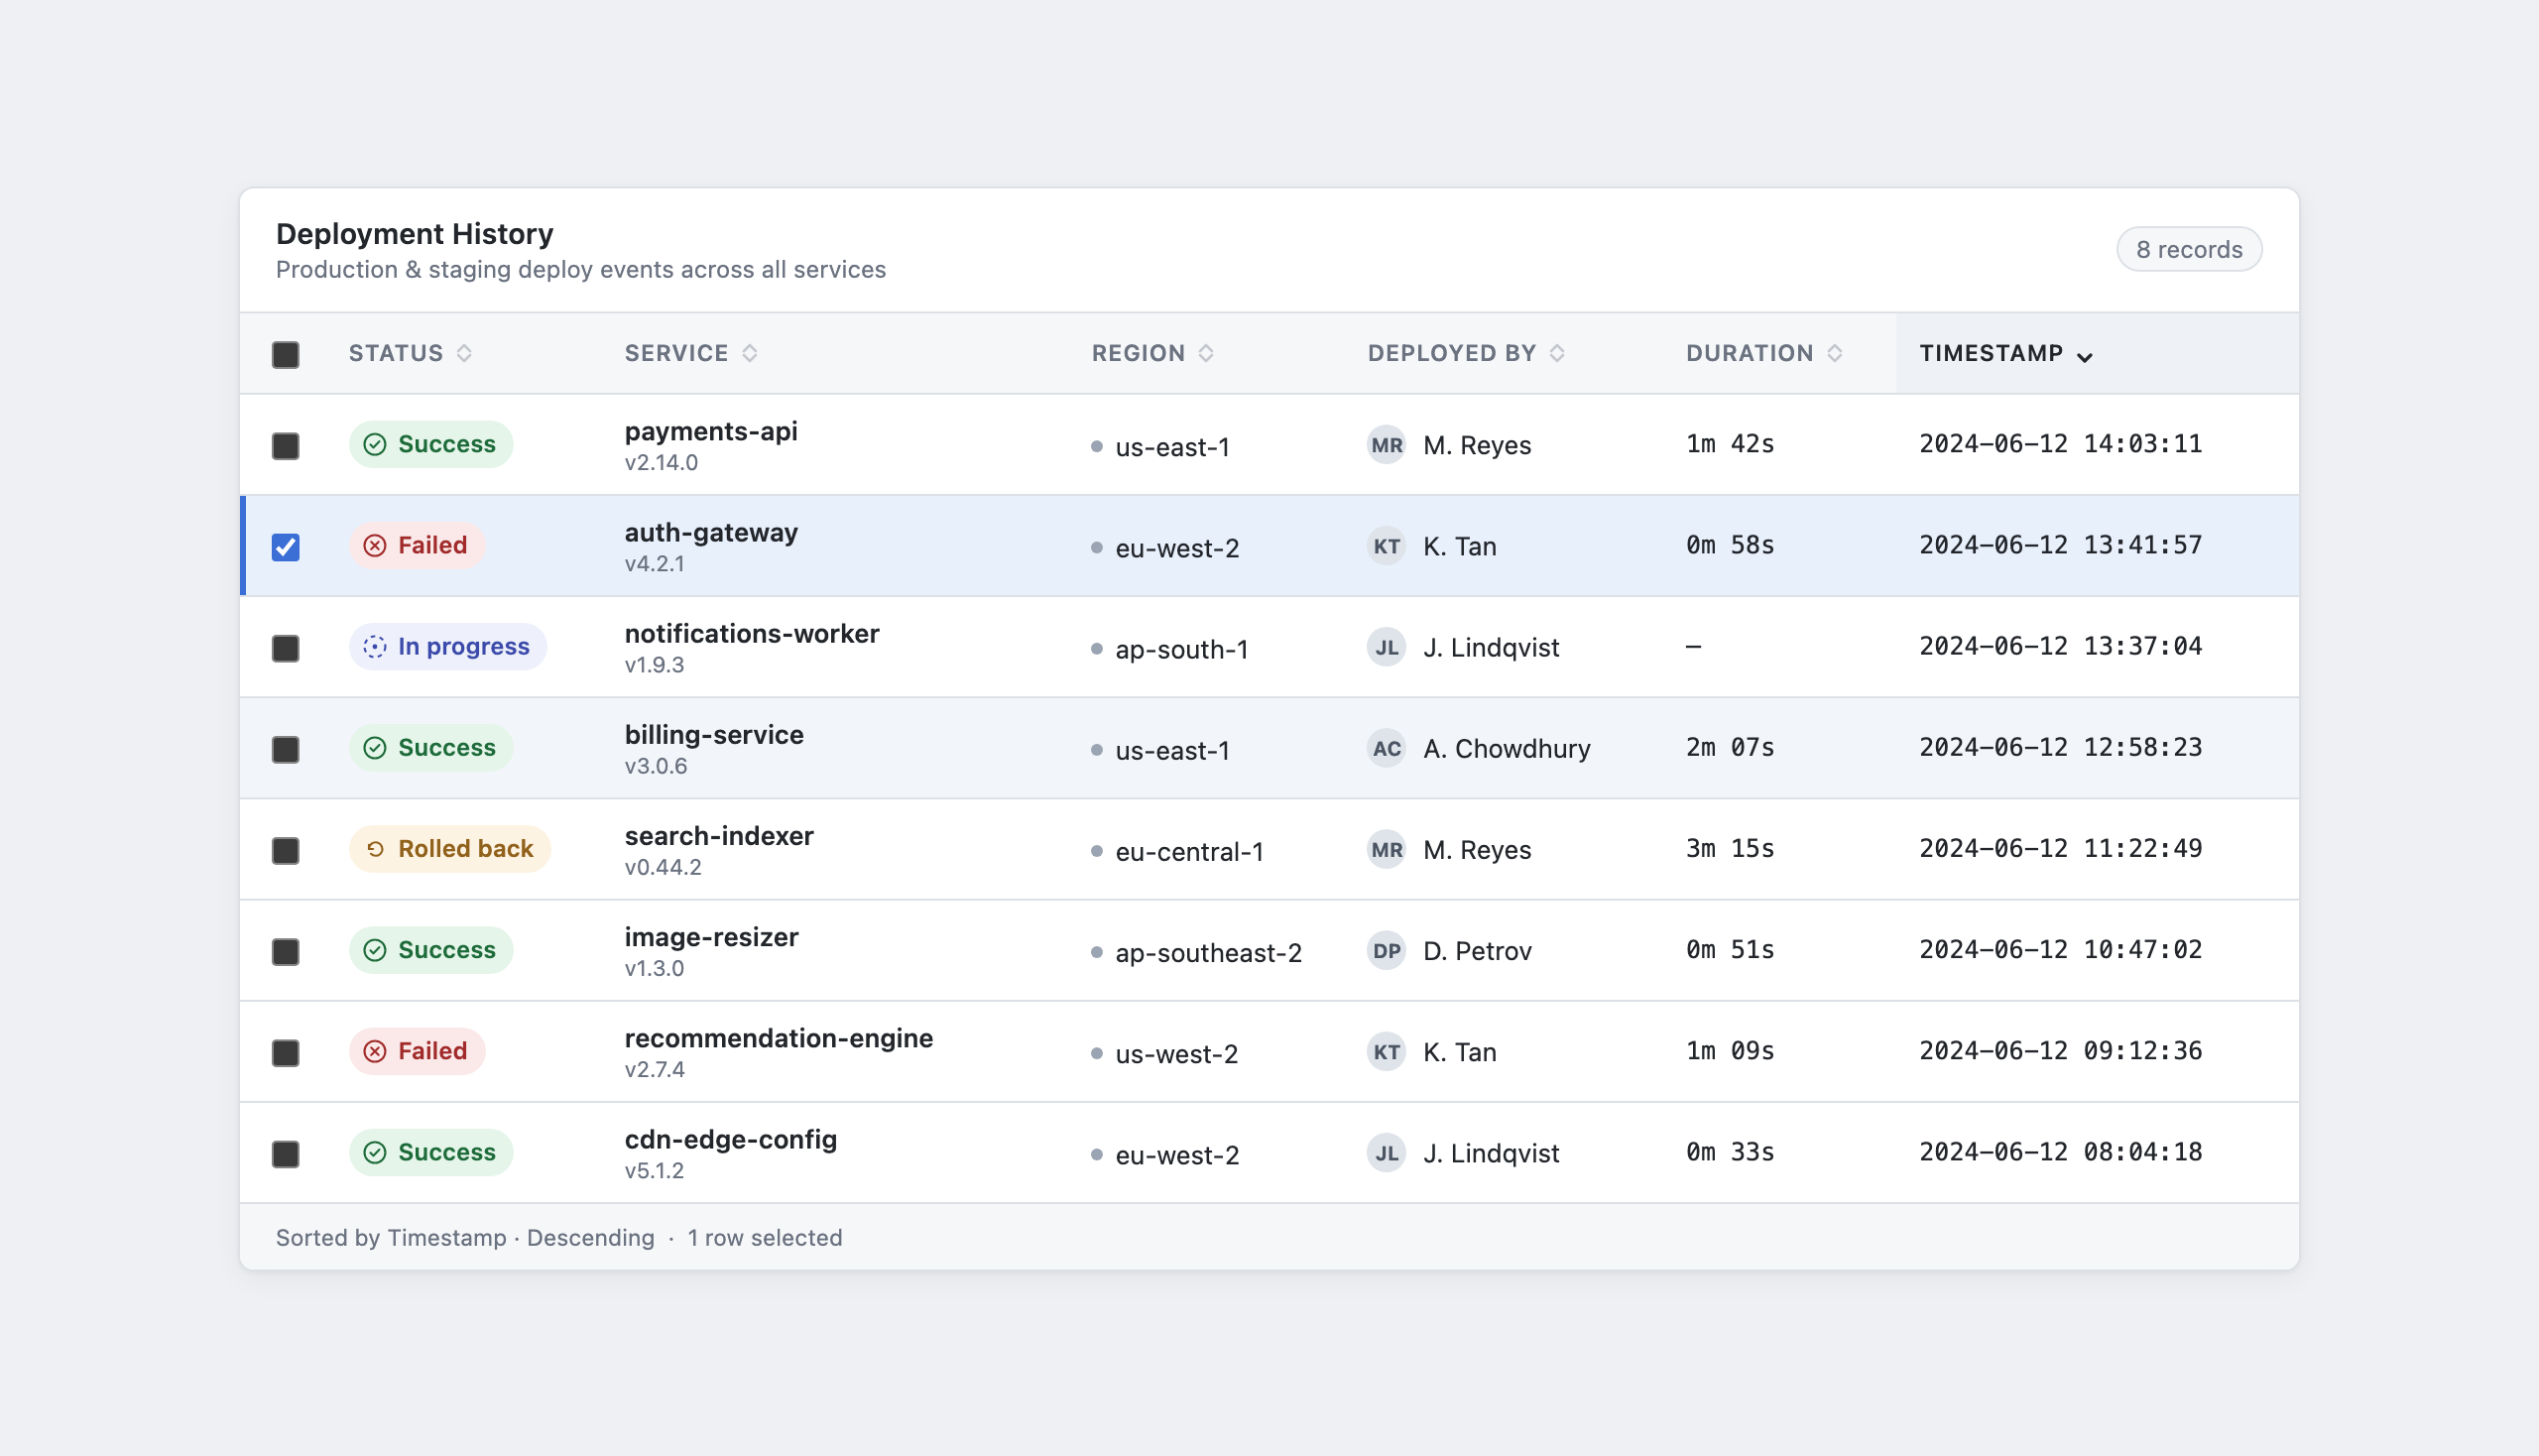This screenshot has width=2539, height=1456.
Task: Toggle Timestamp sort direction chevron
Action: [2085, 356]
